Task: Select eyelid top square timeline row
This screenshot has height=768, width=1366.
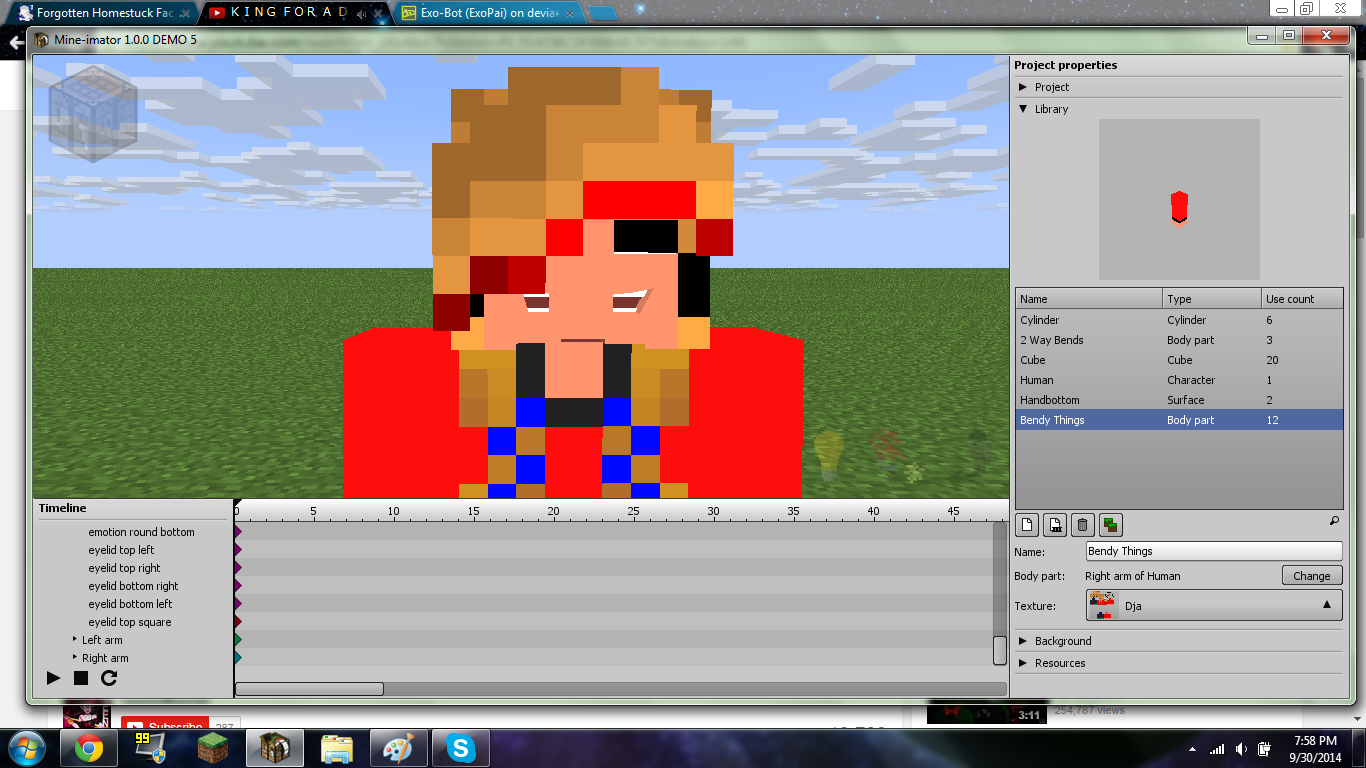Action: click(129, 622)
